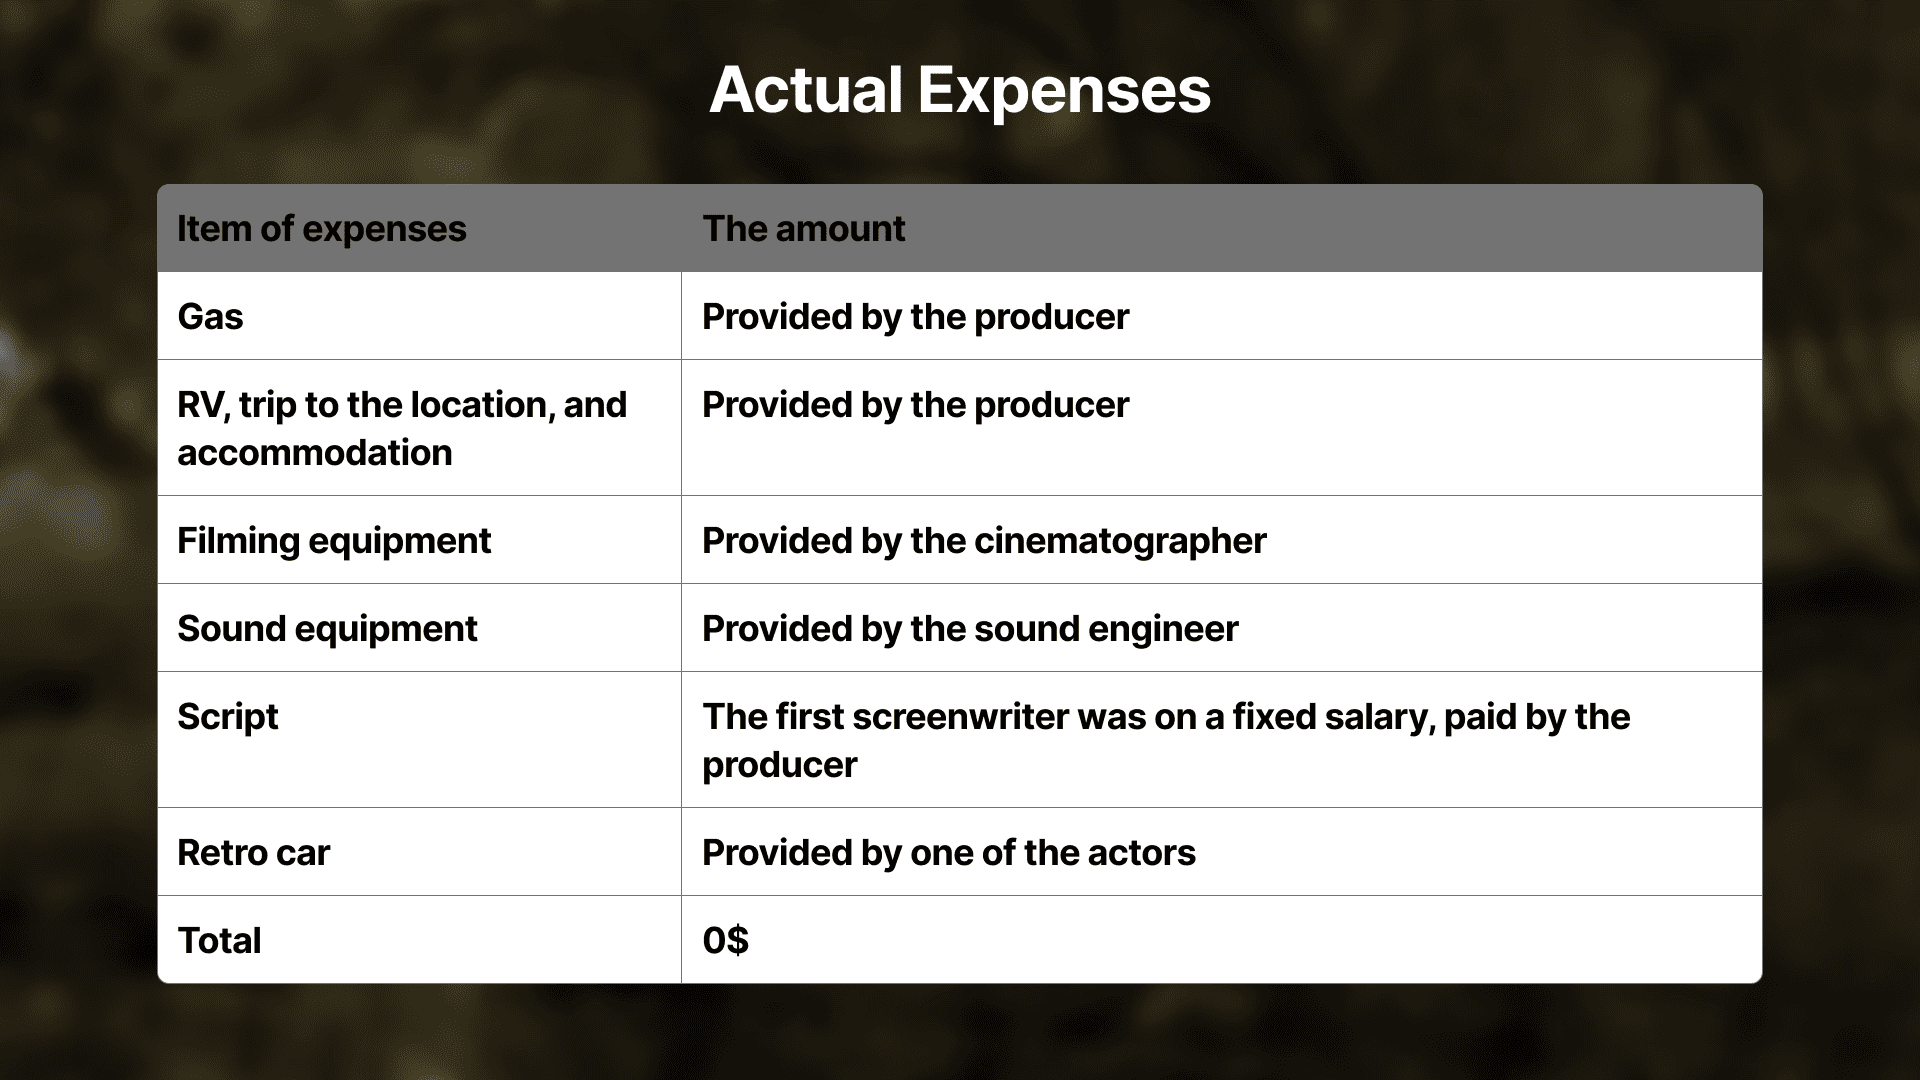Click the "Total" row label
The width and height of the screenshot is (1920, 1080).
[x=219, y=941]
